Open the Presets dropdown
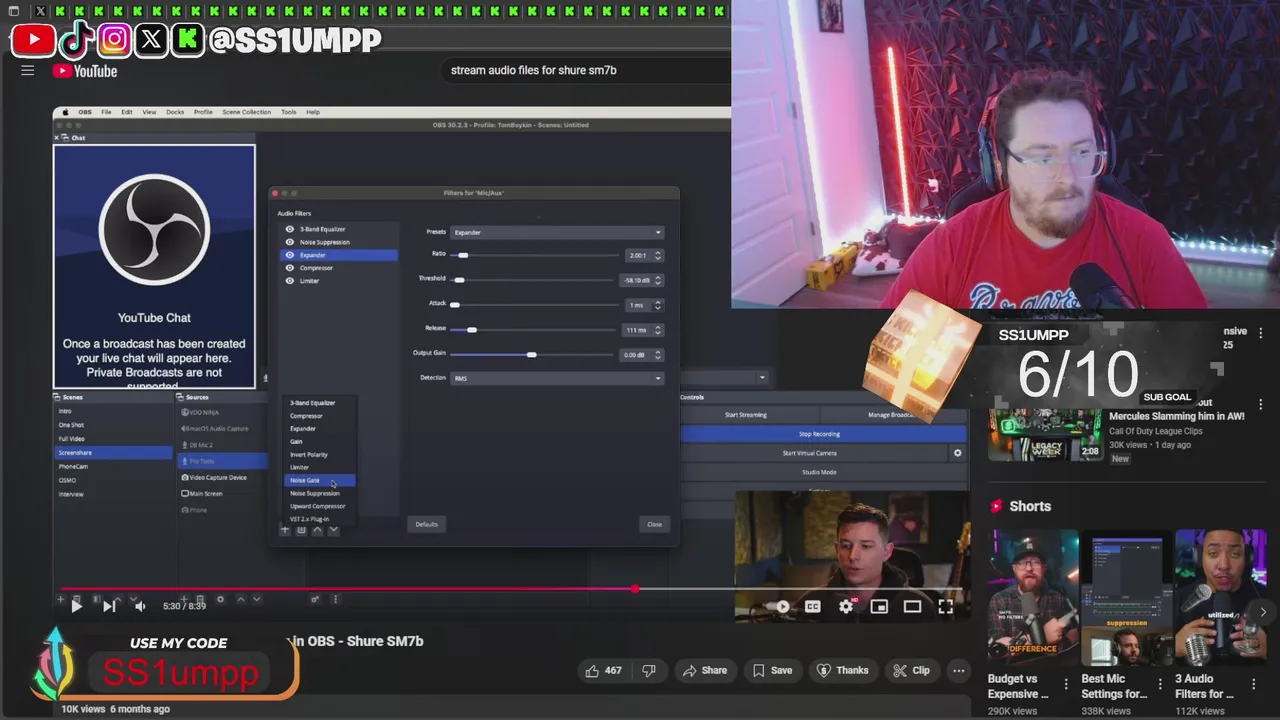Image resolution: width=1280 pixels, height=720 pixels. [557, 232]
